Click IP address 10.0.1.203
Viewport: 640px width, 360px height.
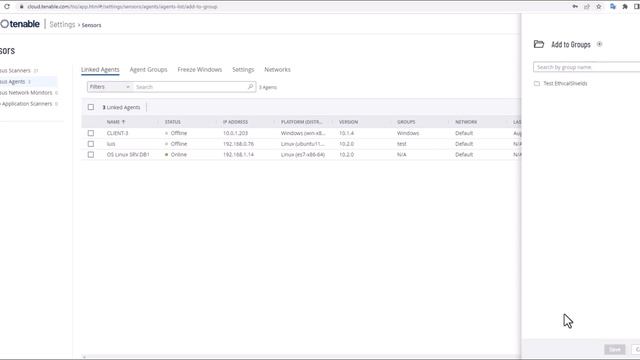point(235,133)
